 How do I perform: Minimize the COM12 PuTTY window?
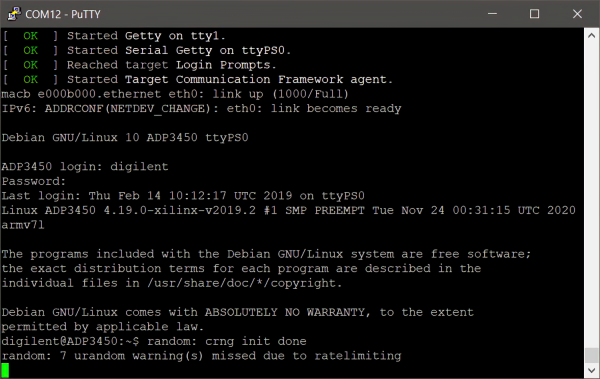click(x=492, y=14)
